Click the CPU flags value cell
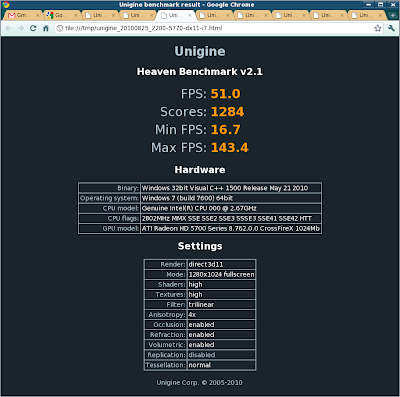Image resolution: width=400 pixels, height=397 pixels. pos(231,218)
